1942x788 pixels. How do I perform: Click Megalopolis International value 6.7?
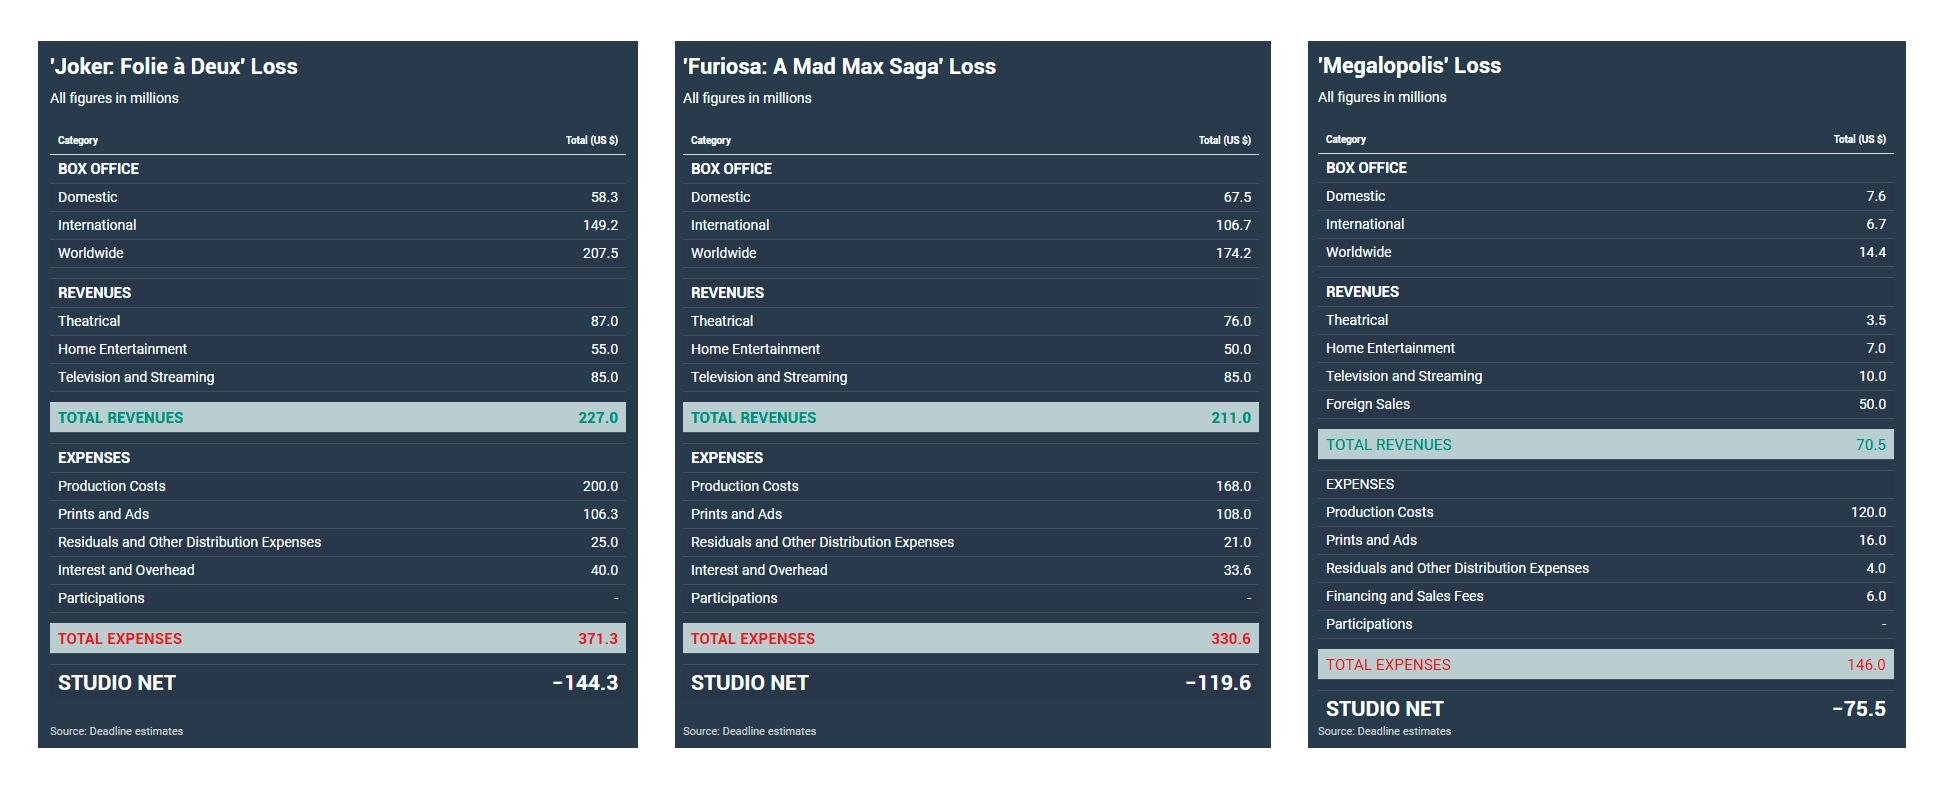[x=1876, y=224]
